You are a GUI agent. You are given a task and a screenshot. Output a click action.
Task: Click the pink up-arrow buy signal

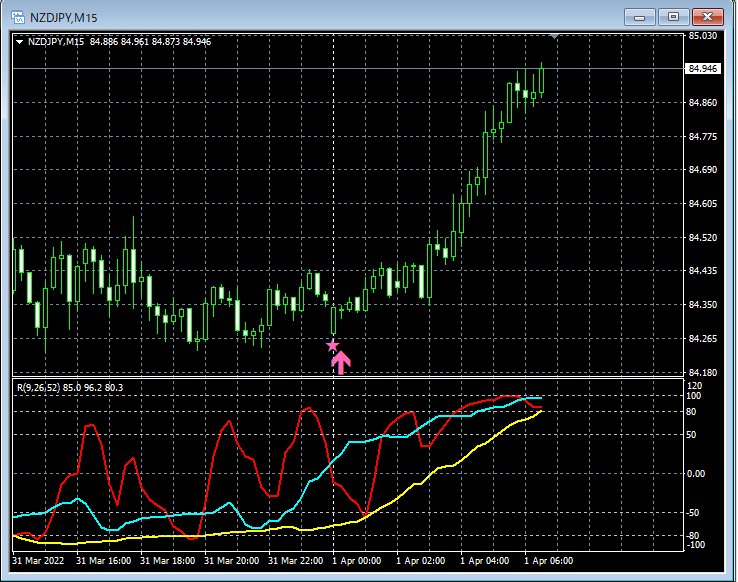(x=341, y=363)
